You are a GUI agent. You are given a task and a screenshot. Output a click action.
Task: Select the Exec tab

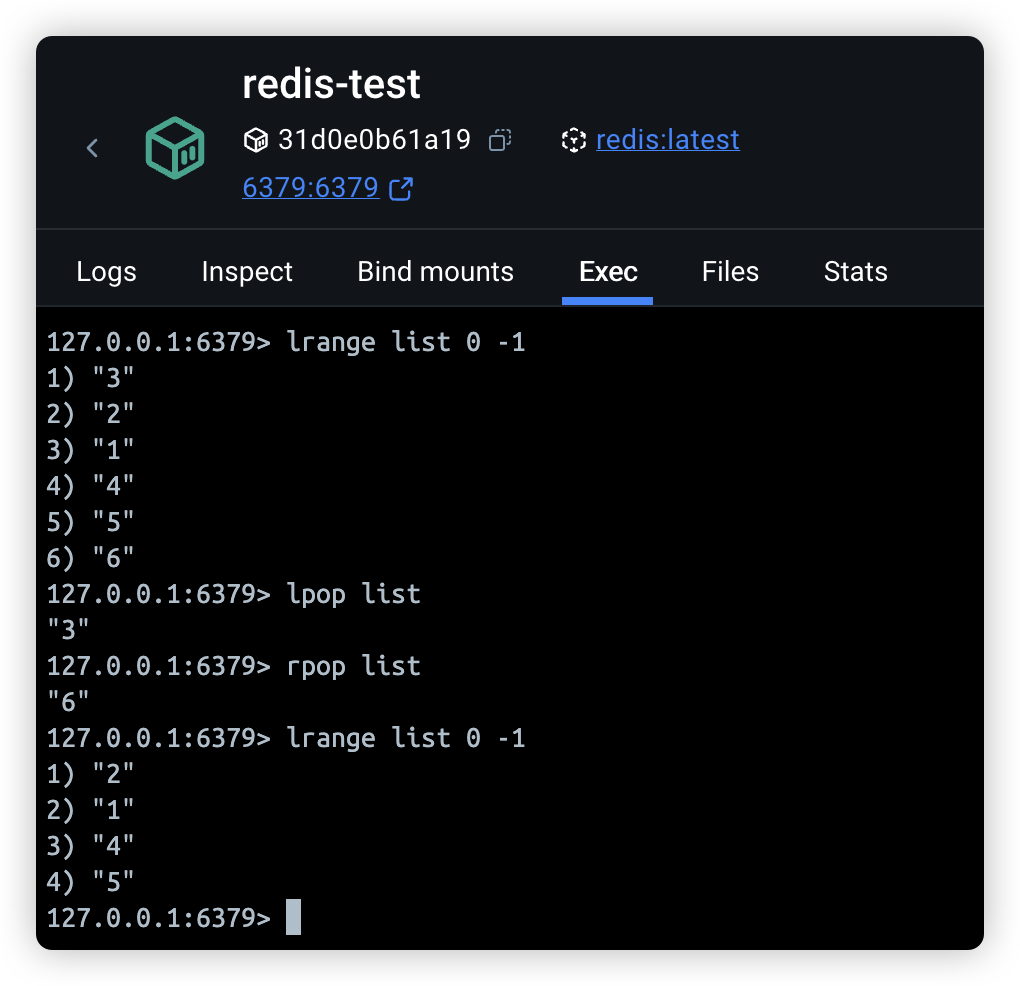(608, 271)
